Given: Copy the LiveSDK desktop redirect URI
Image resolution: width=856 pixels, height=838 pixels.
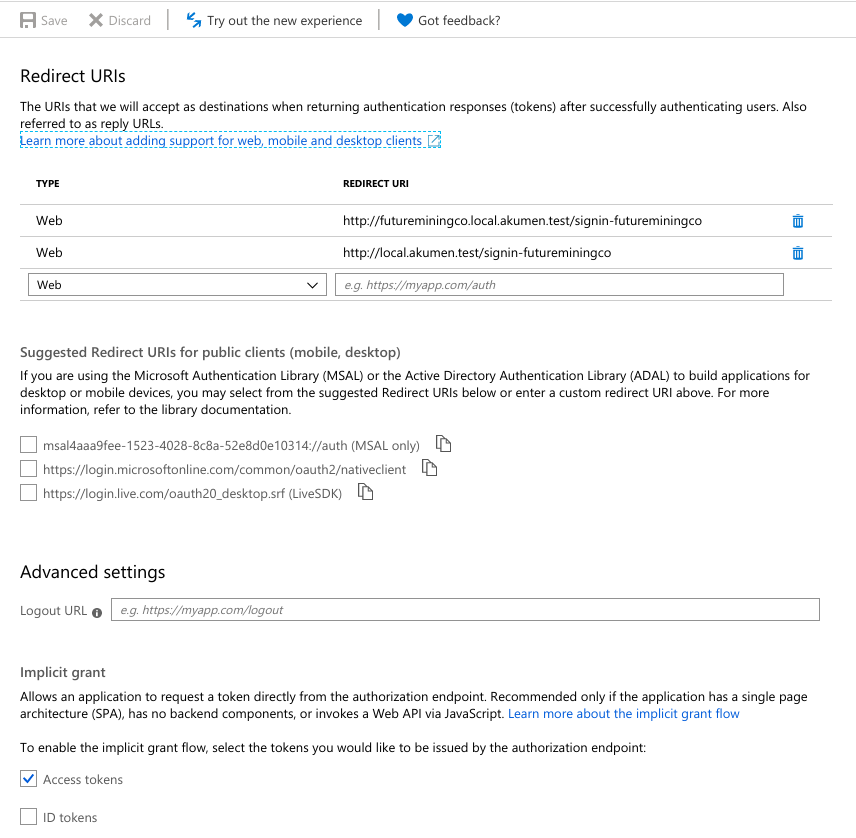Looking at the screenshot, I should pos(366,492).
